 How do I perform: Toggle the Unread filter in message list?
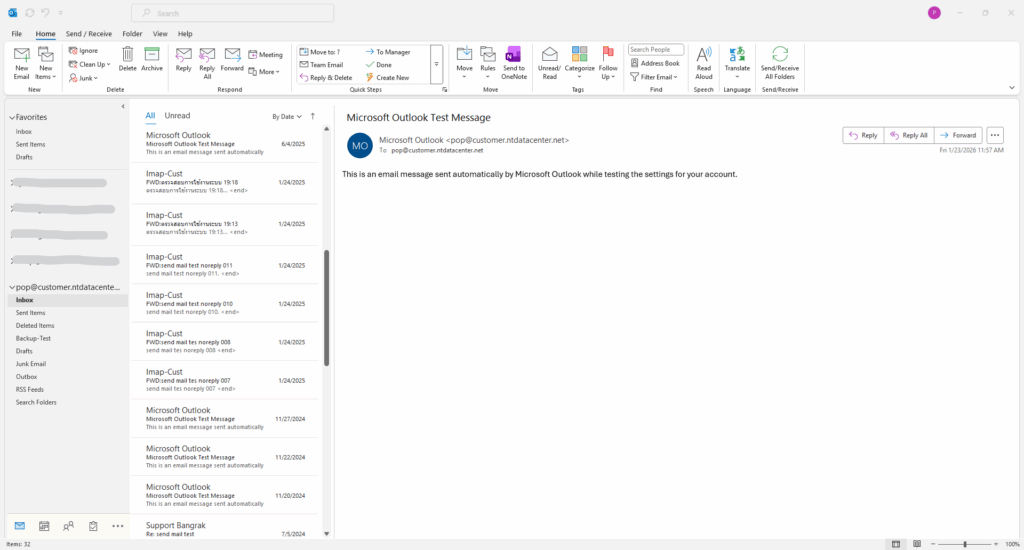click(177, 116)
